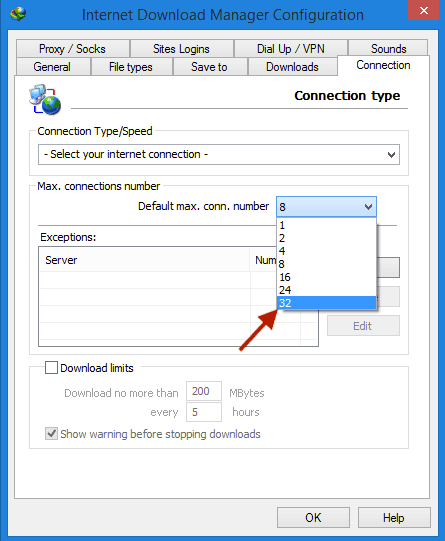This screenshot has width=445, height=541.
Task: Switch to the File types tab
Action: click(131, 67)
